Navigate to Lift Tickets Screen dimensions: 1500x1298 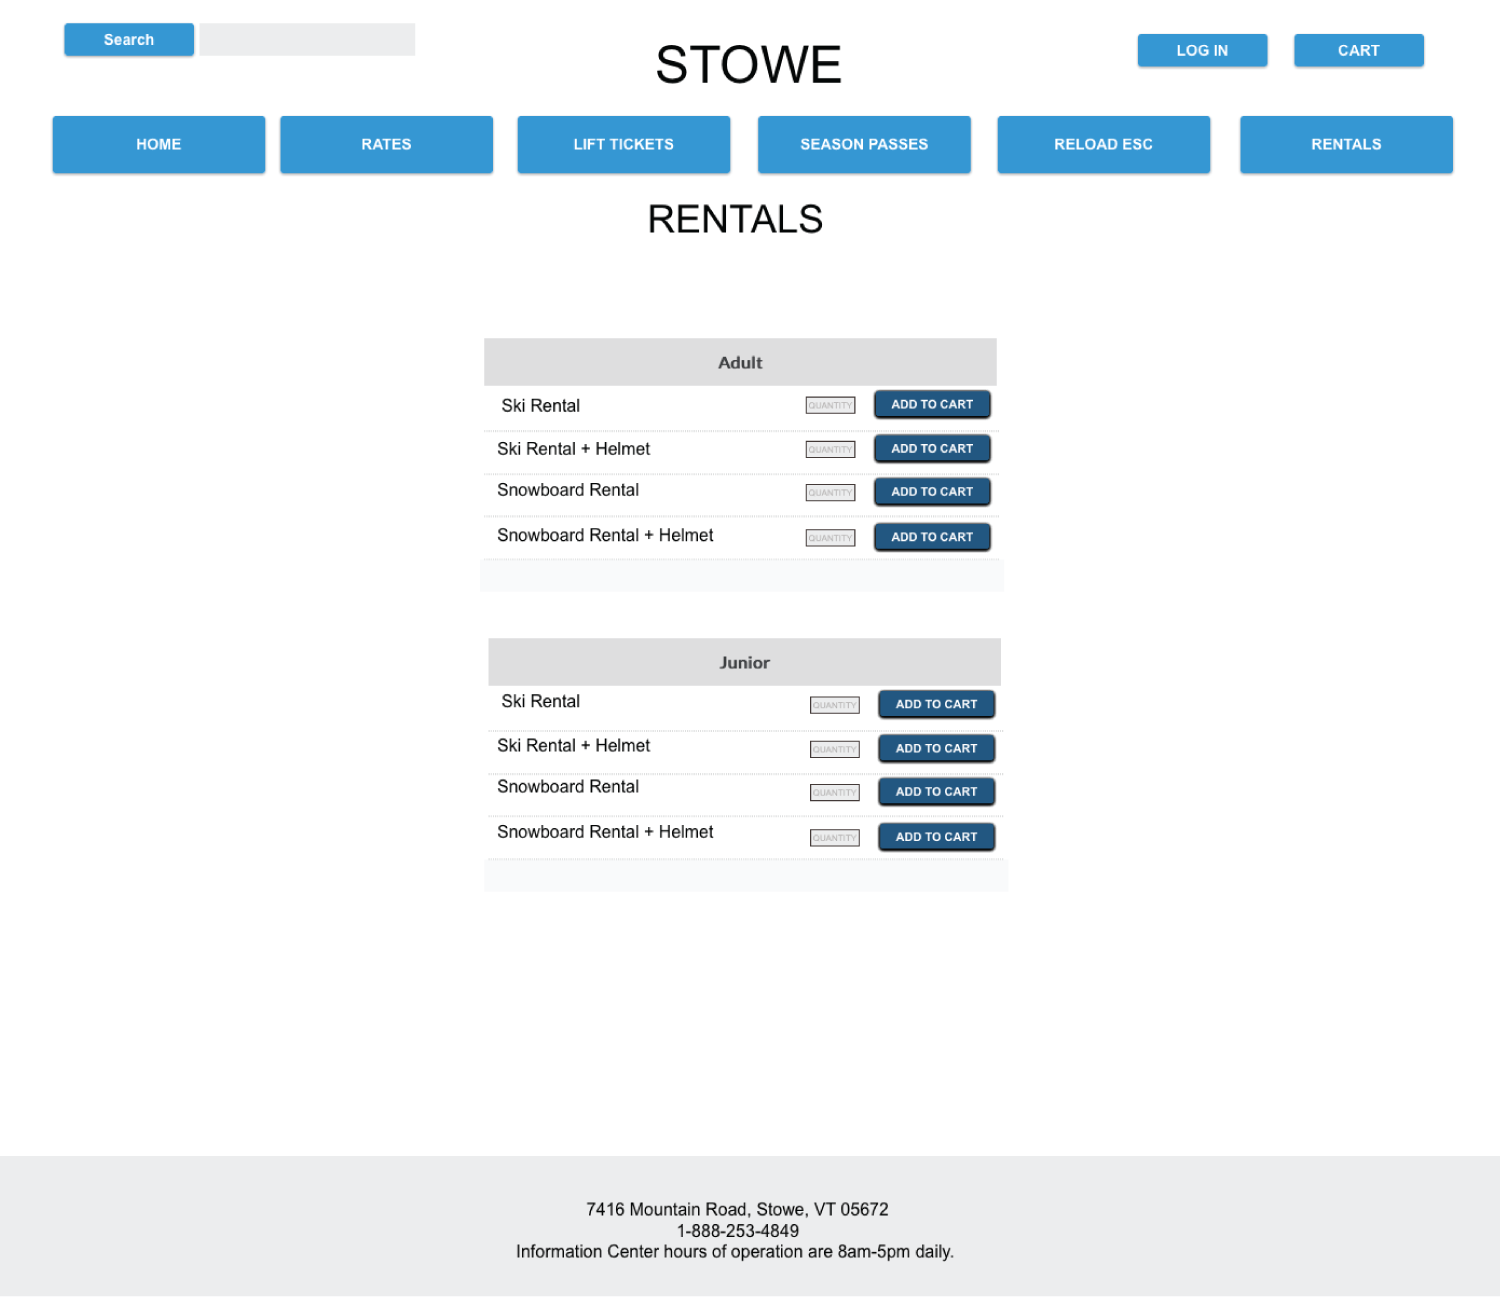point(623,145)
